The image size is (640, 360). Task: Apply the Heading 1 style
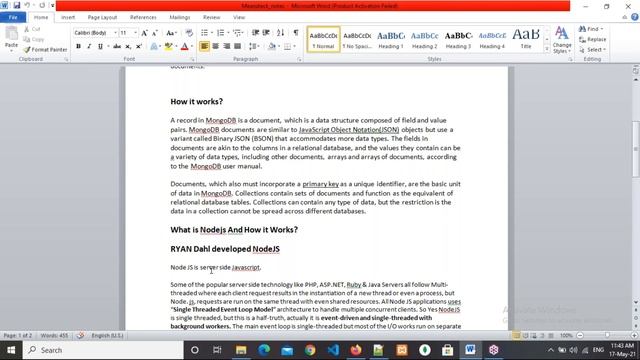coord(391,40)
